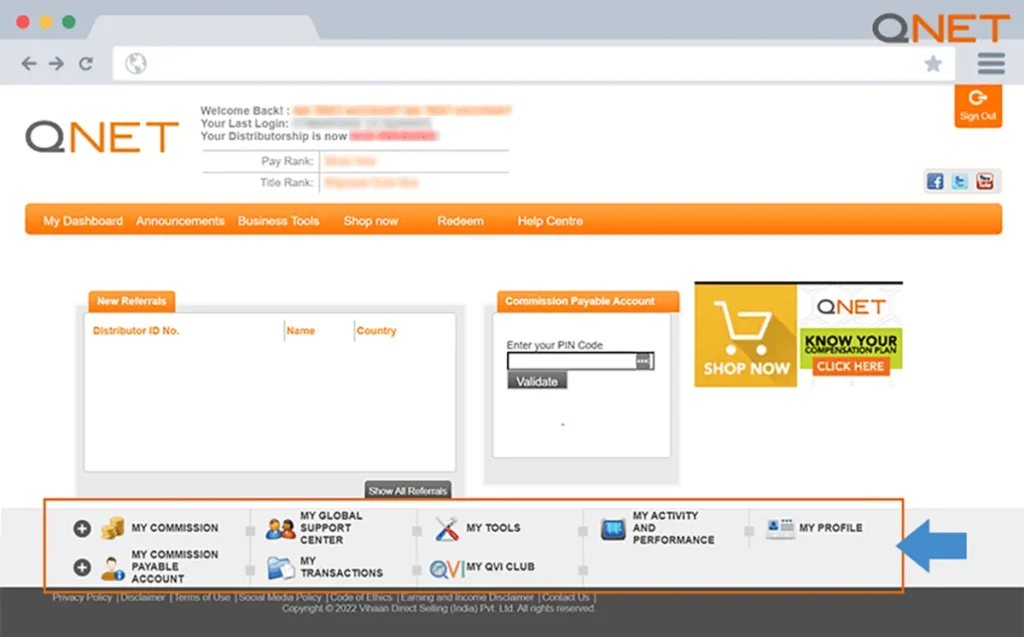The width and height of the screenshot is (1024, 637).
Task: Select the New Referrals tab header
Action: click(x=132, y=301)
